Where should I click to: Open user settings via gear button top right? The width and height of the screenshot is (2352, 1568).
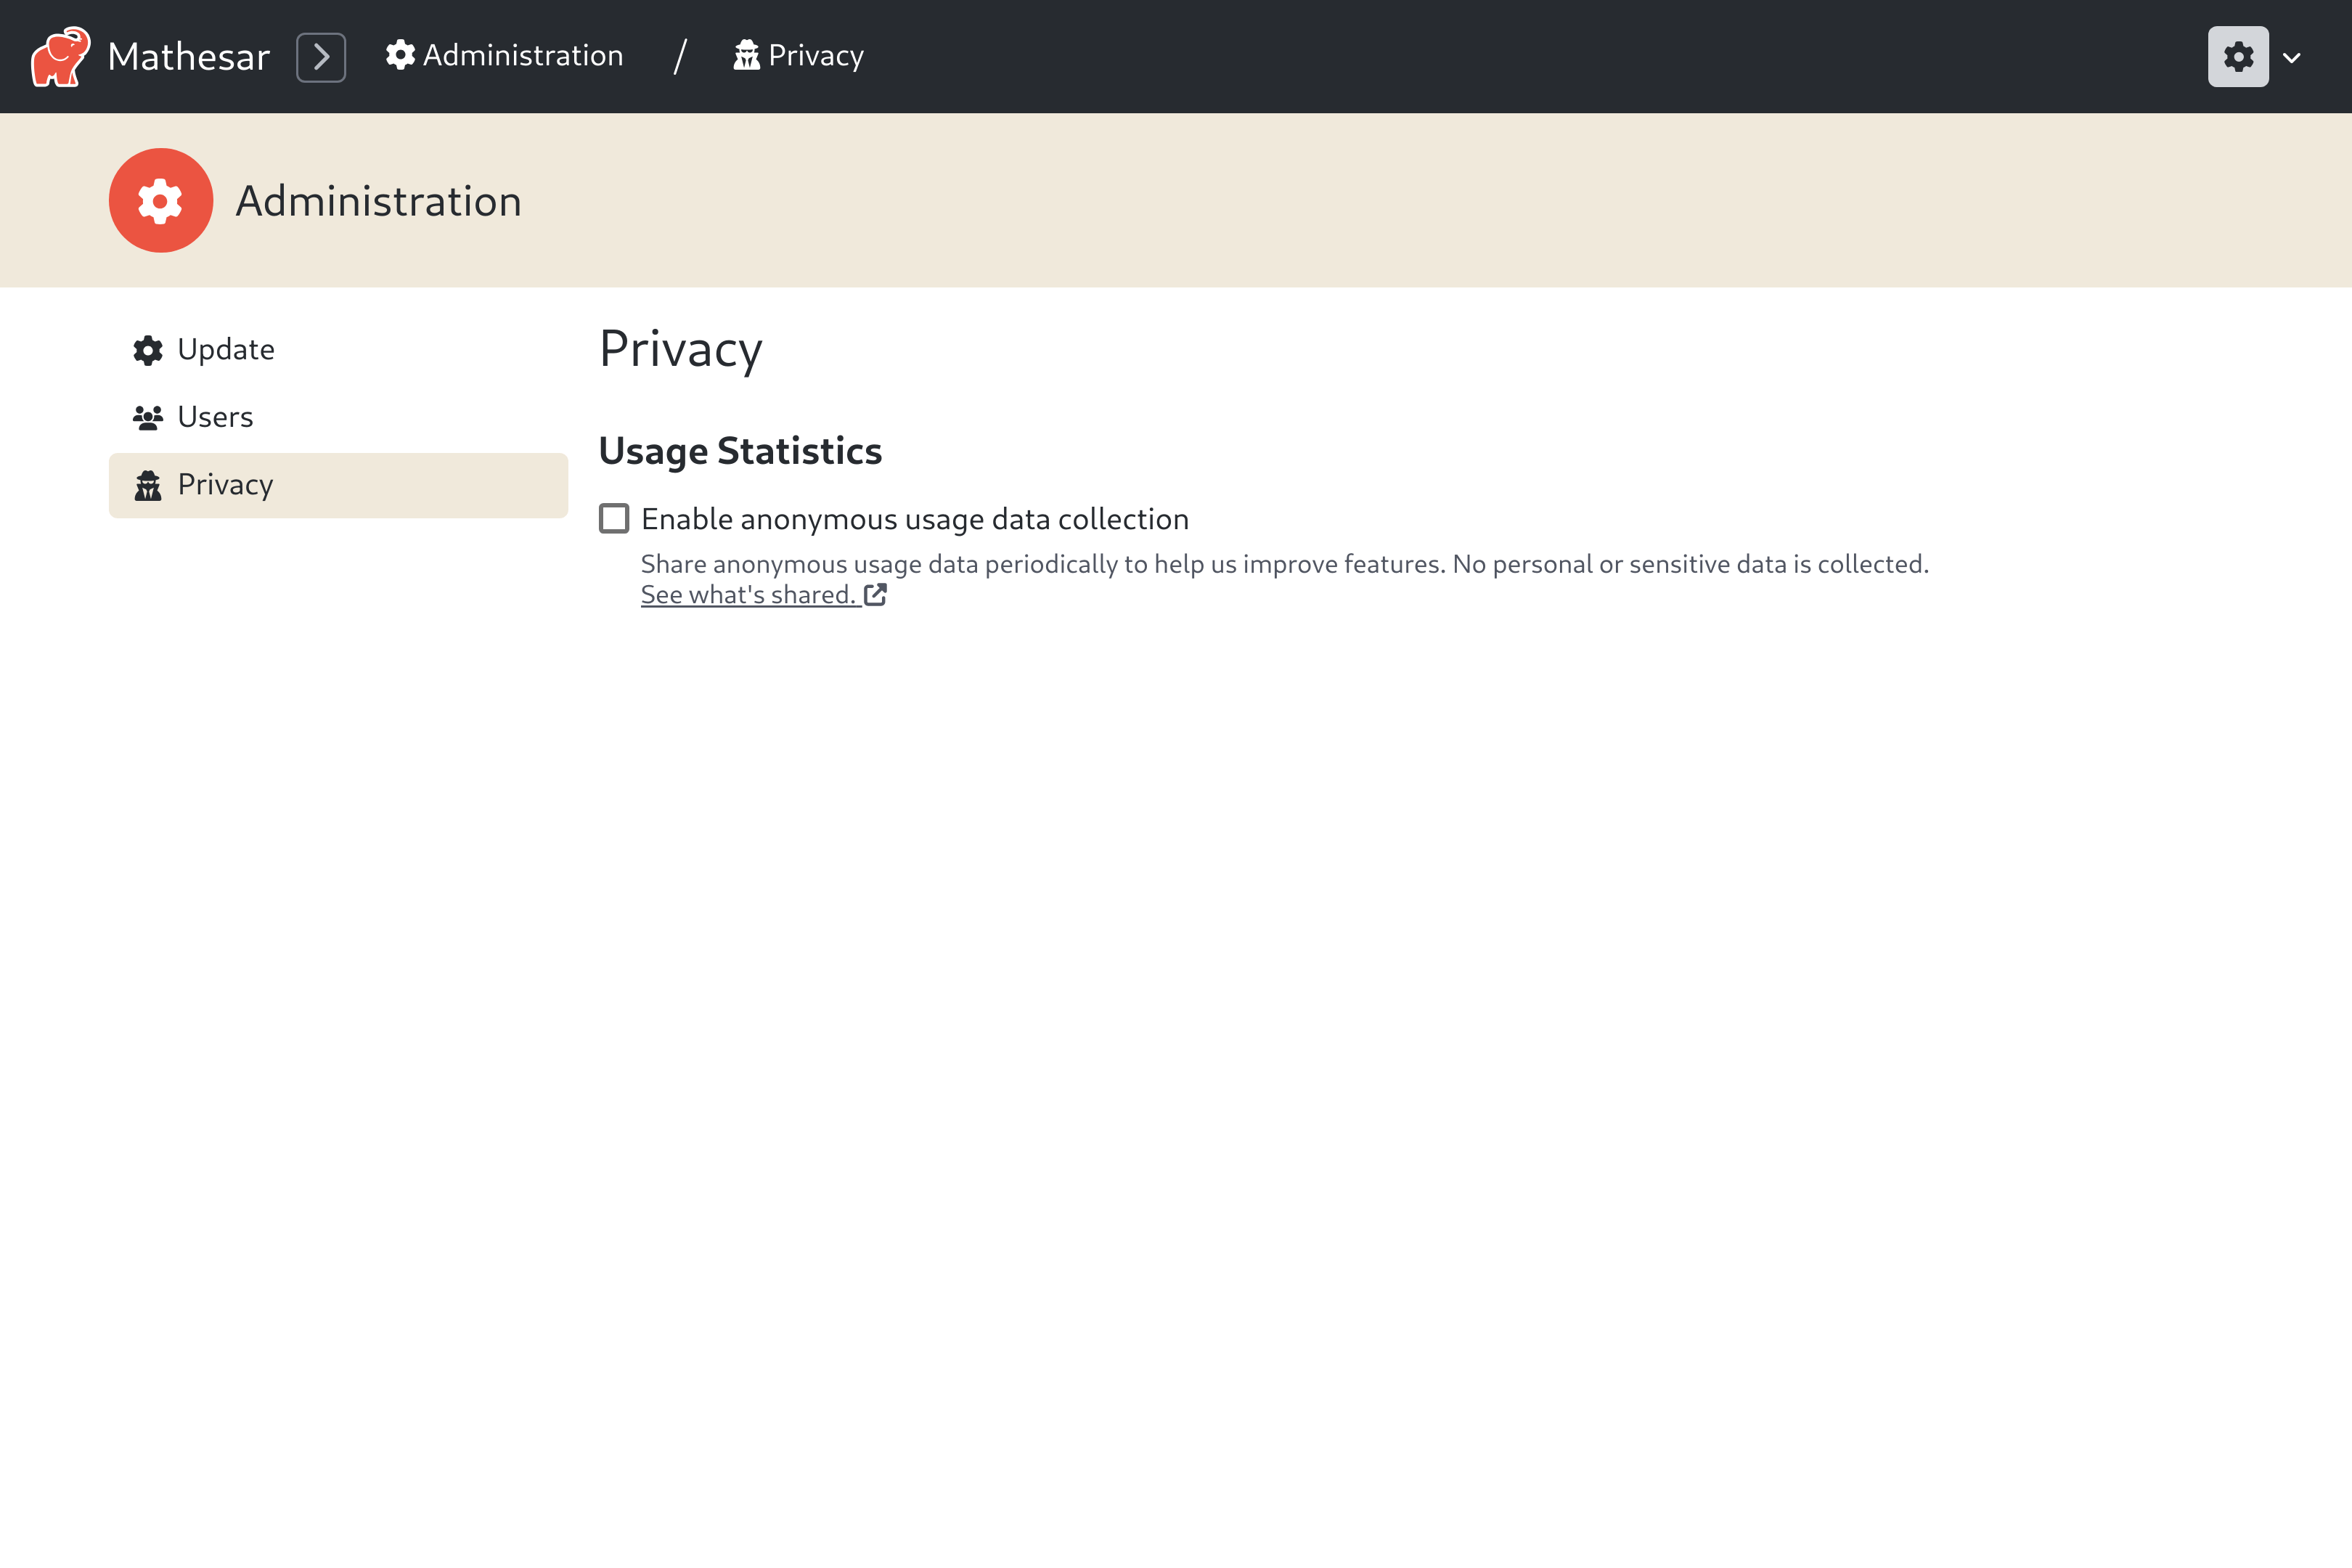coord(2238,56)
